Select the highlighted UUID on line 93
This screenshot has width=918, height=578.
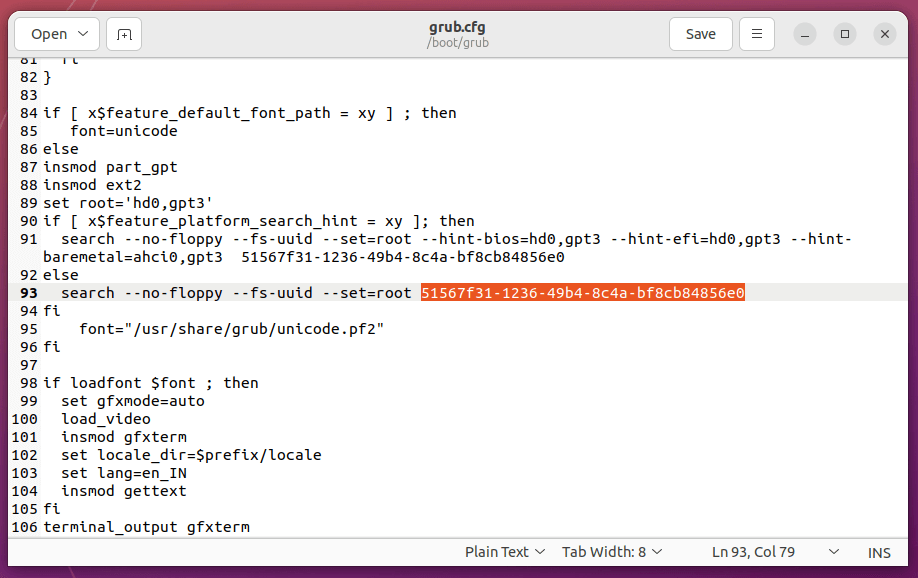coord(583,293)
